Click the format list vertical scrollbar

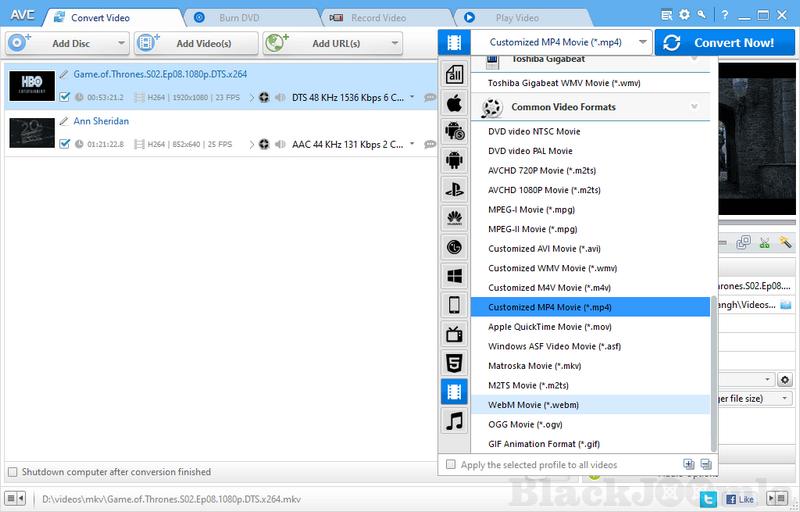tap(713, 370)
